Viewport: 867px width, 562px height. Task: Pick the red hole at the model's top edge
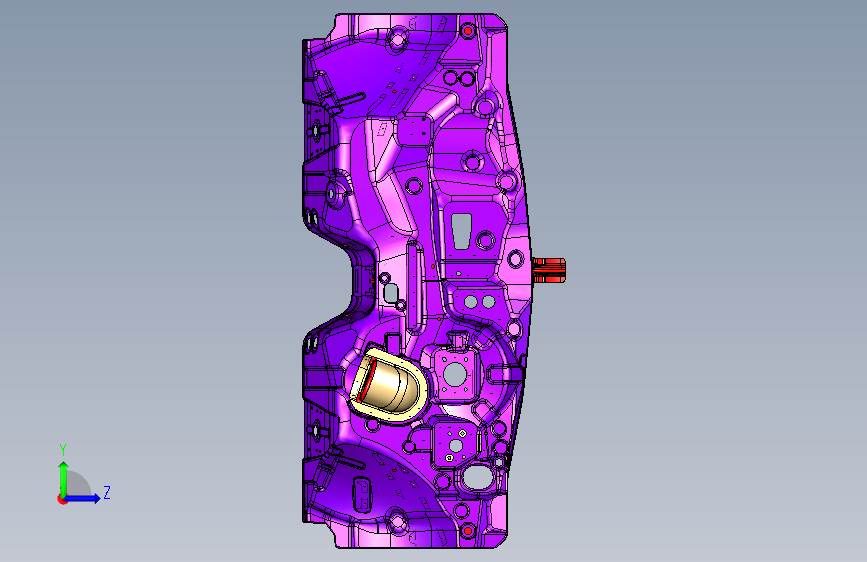(468, 30)
